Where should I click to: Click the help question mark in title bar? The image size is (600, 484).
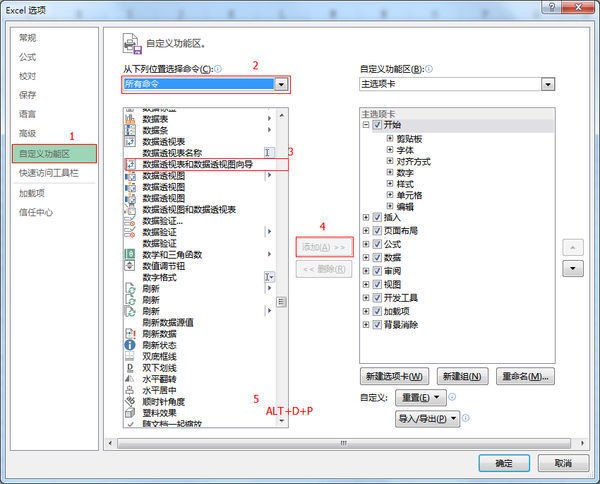click(x=552, y=7)
